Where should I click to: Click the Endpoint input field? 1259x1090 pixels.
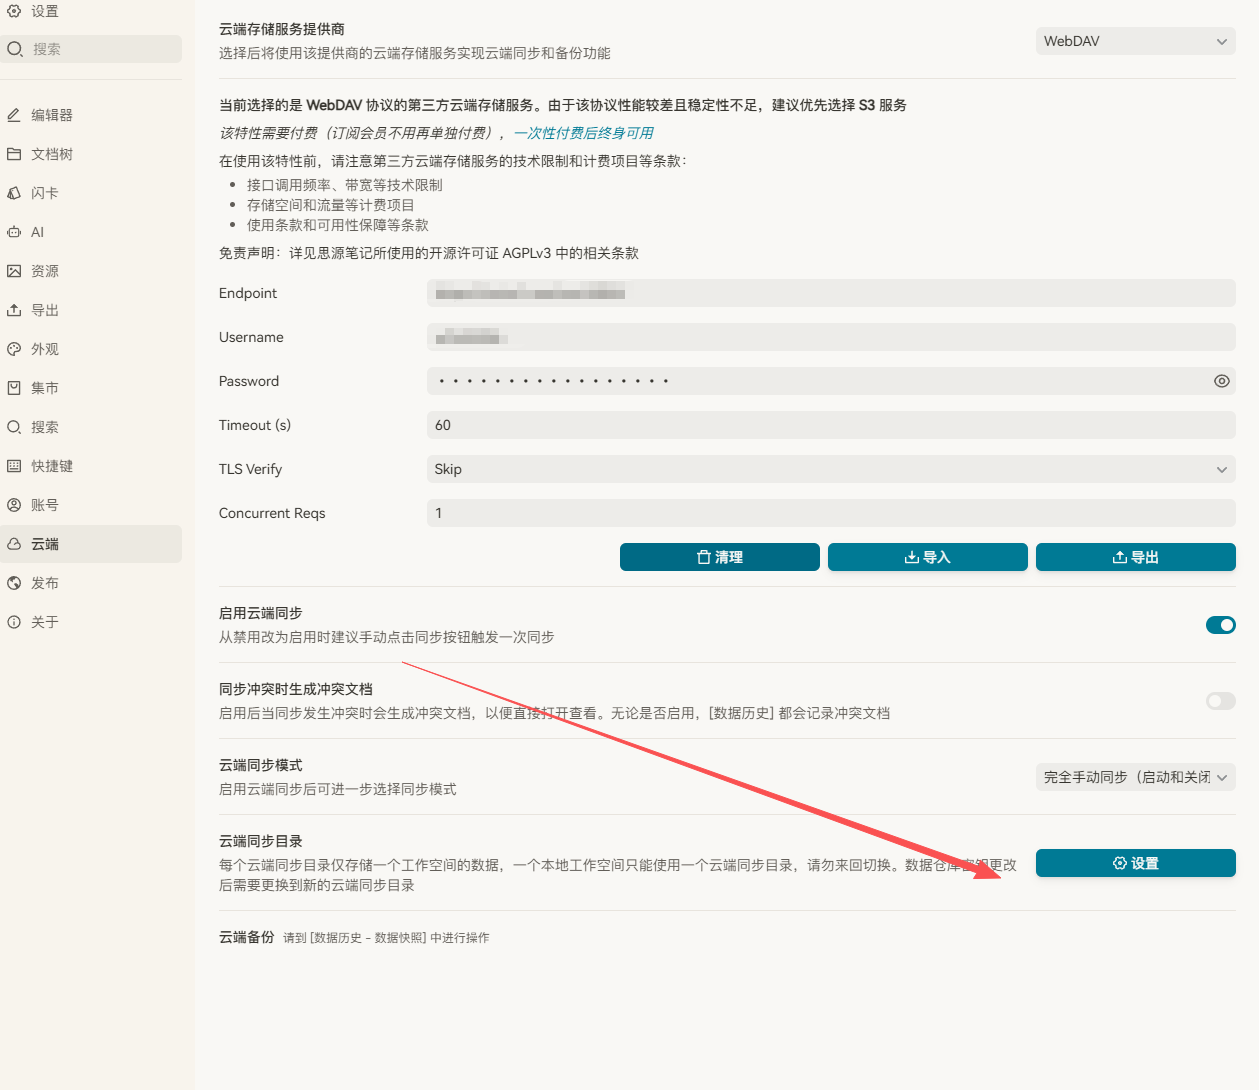point(831,293)
